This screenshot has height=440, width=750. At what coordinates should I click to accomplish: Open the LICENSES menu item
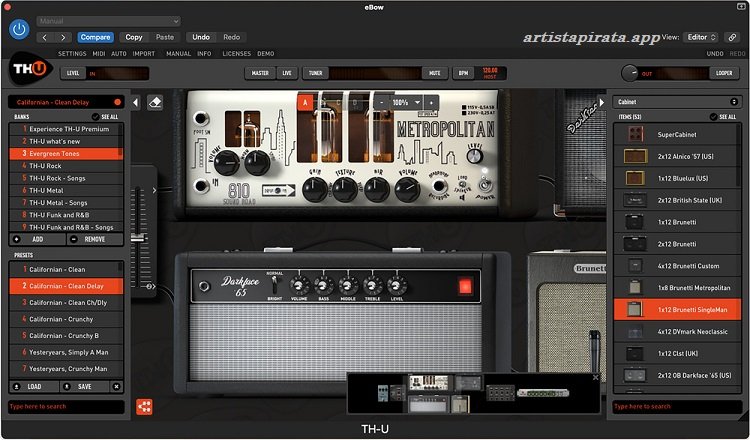(x=236, y=53)
